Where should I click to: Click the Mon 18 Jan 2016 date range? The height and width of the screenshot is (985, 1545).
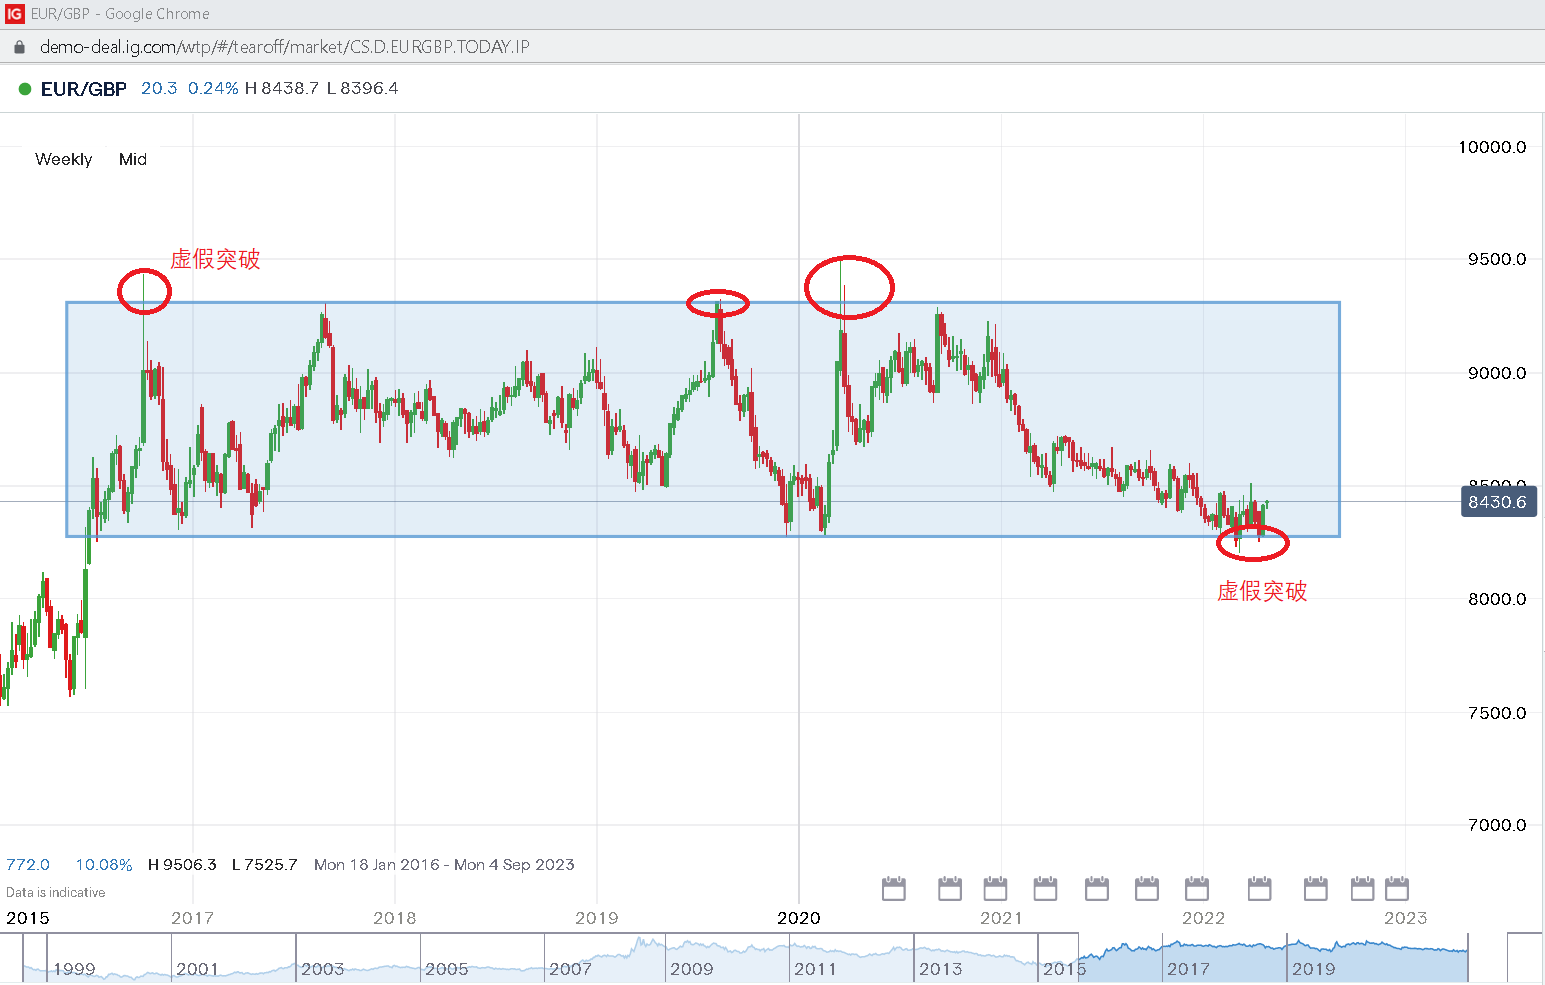point(444,865)
